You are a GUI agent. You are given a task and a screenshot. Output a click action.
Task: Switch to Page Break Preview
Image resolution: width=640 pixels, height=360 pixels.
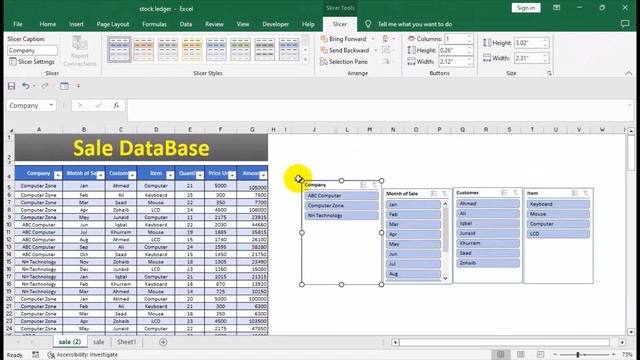pyautogui.click(x=540, y=354)
